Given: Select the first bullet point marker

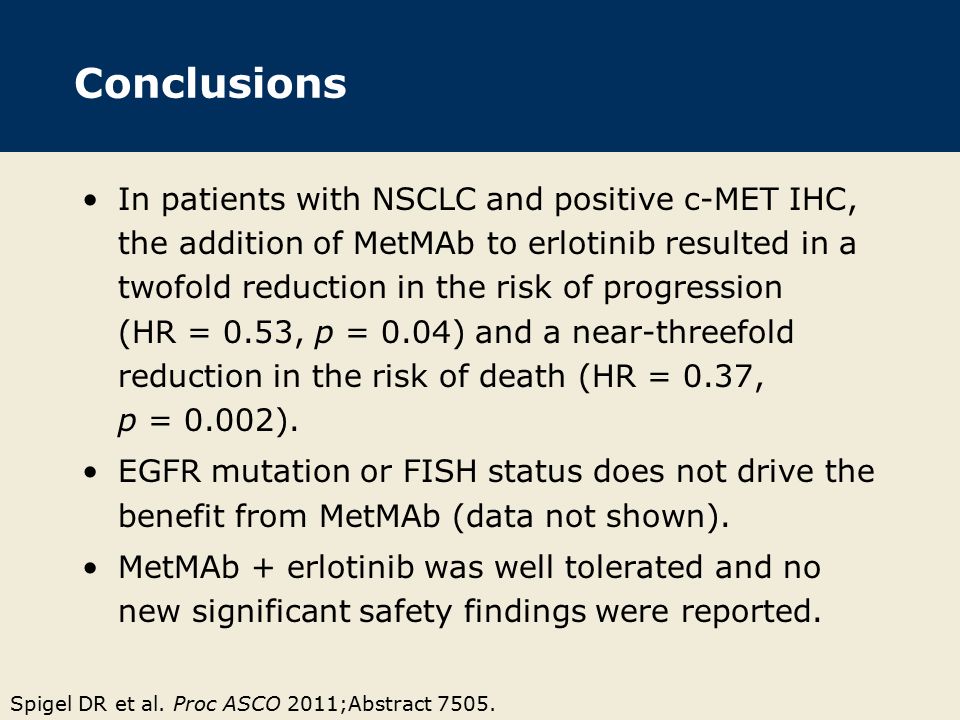Looking at the screenshot, I should pos(91,200).
